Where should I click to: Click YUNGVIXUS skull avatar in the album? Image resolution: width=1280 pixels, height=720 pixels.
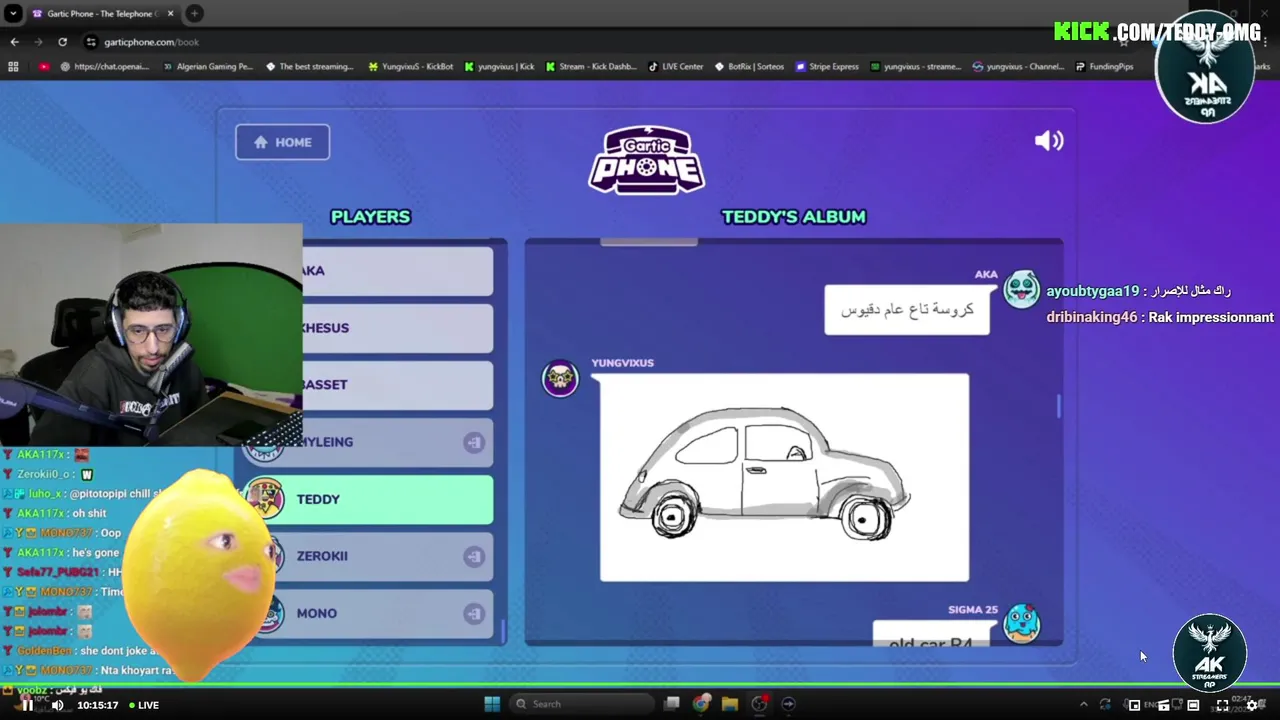[x=560, y=378]
